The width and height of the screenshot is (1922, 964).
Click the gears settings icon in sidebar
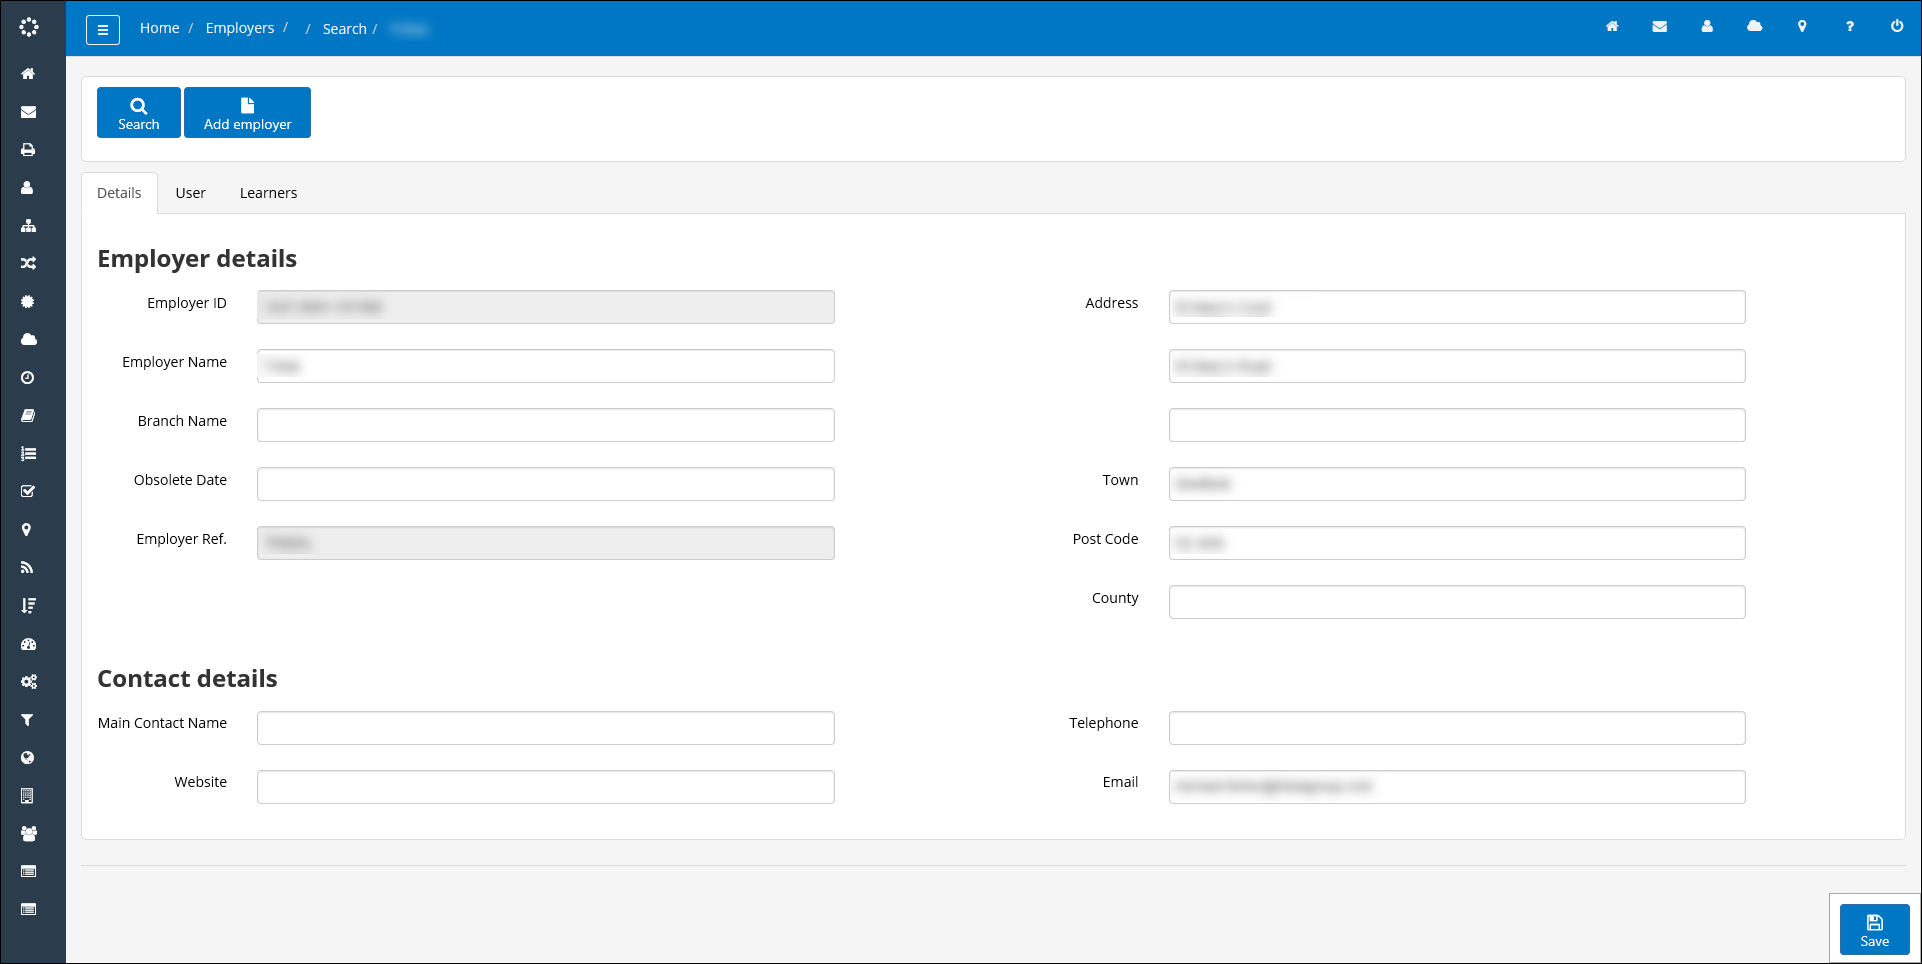point(27,681)
